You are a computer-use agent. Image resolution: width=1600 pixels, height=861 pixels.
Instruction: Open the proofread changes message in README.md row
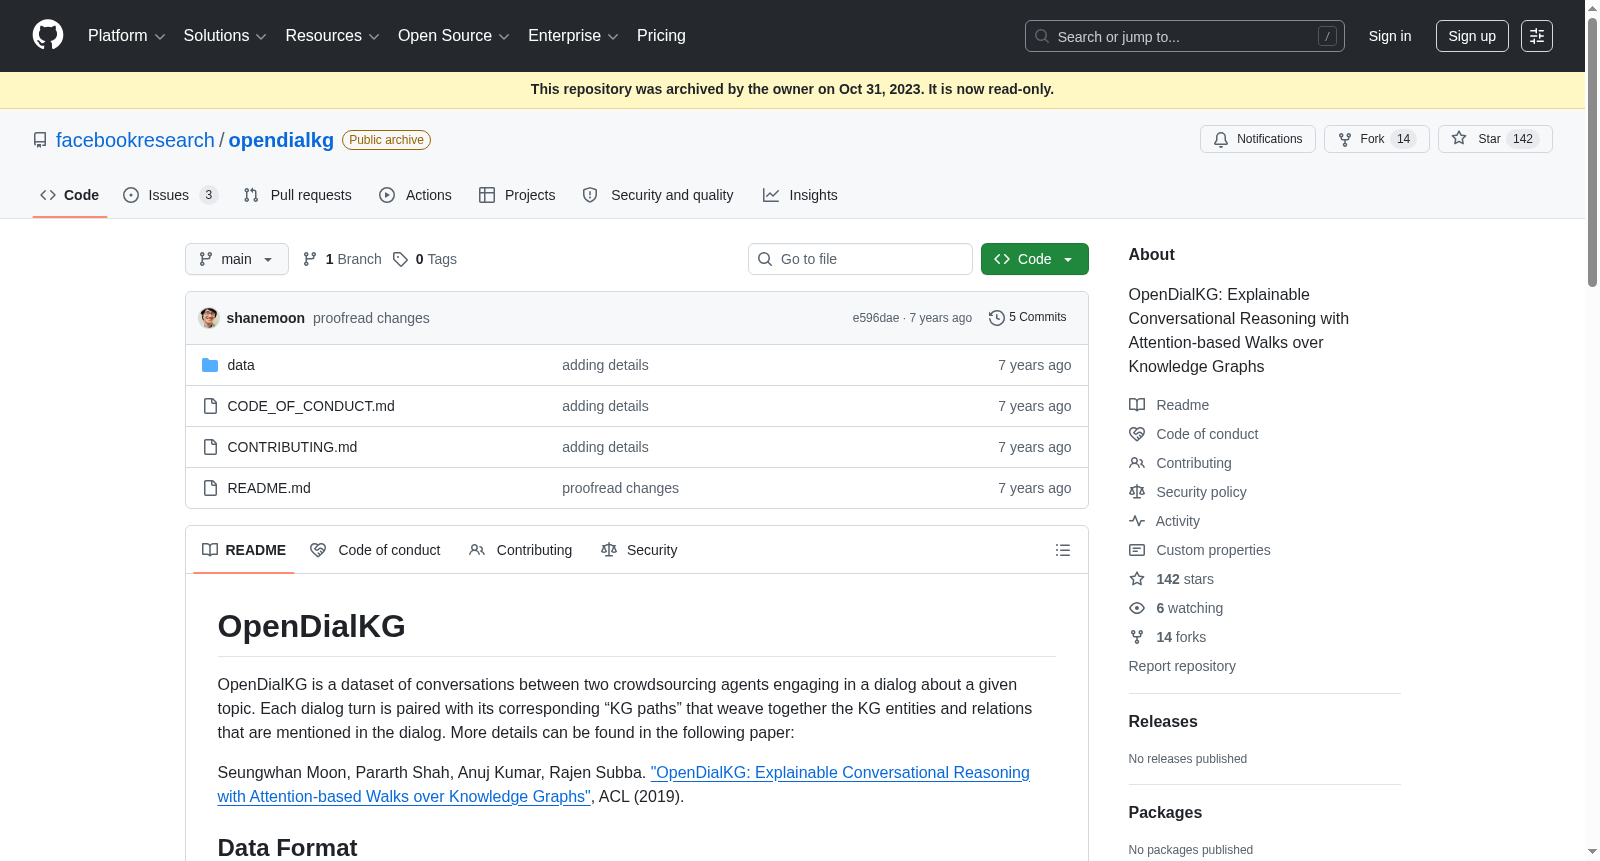click(x=620, y=488)
